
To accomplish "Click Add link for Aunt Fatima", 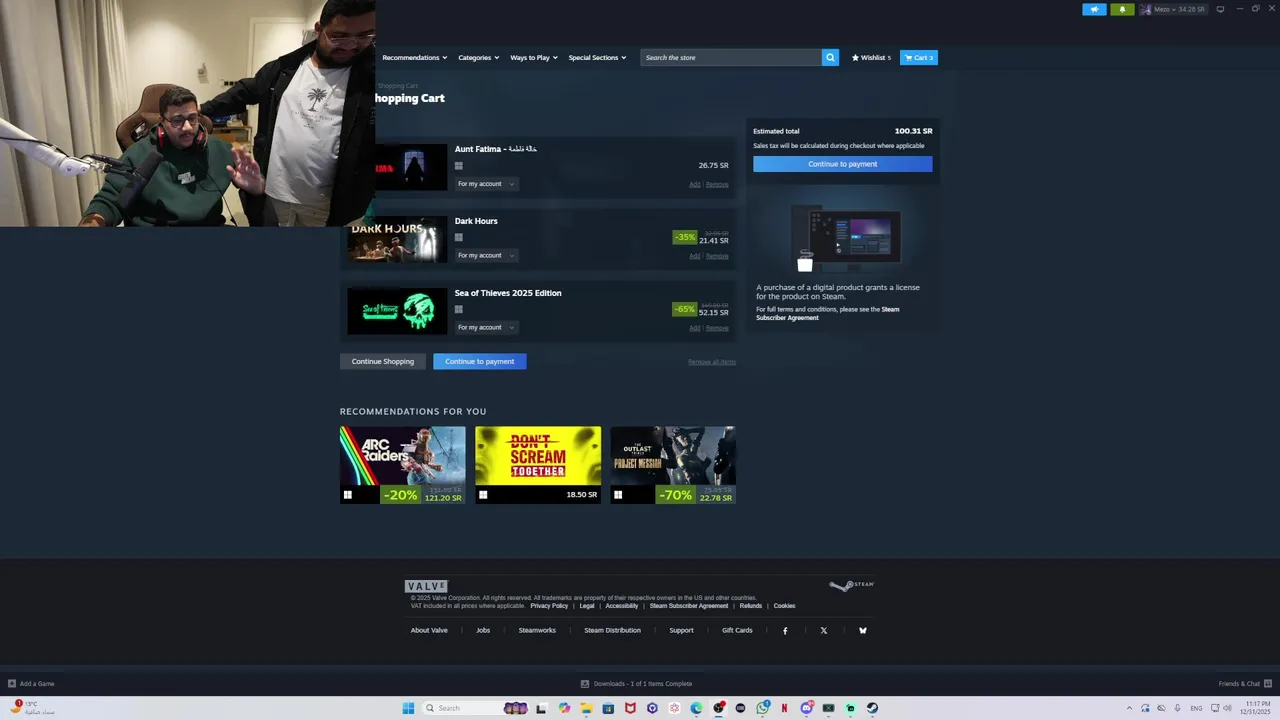I will [695, 184].
